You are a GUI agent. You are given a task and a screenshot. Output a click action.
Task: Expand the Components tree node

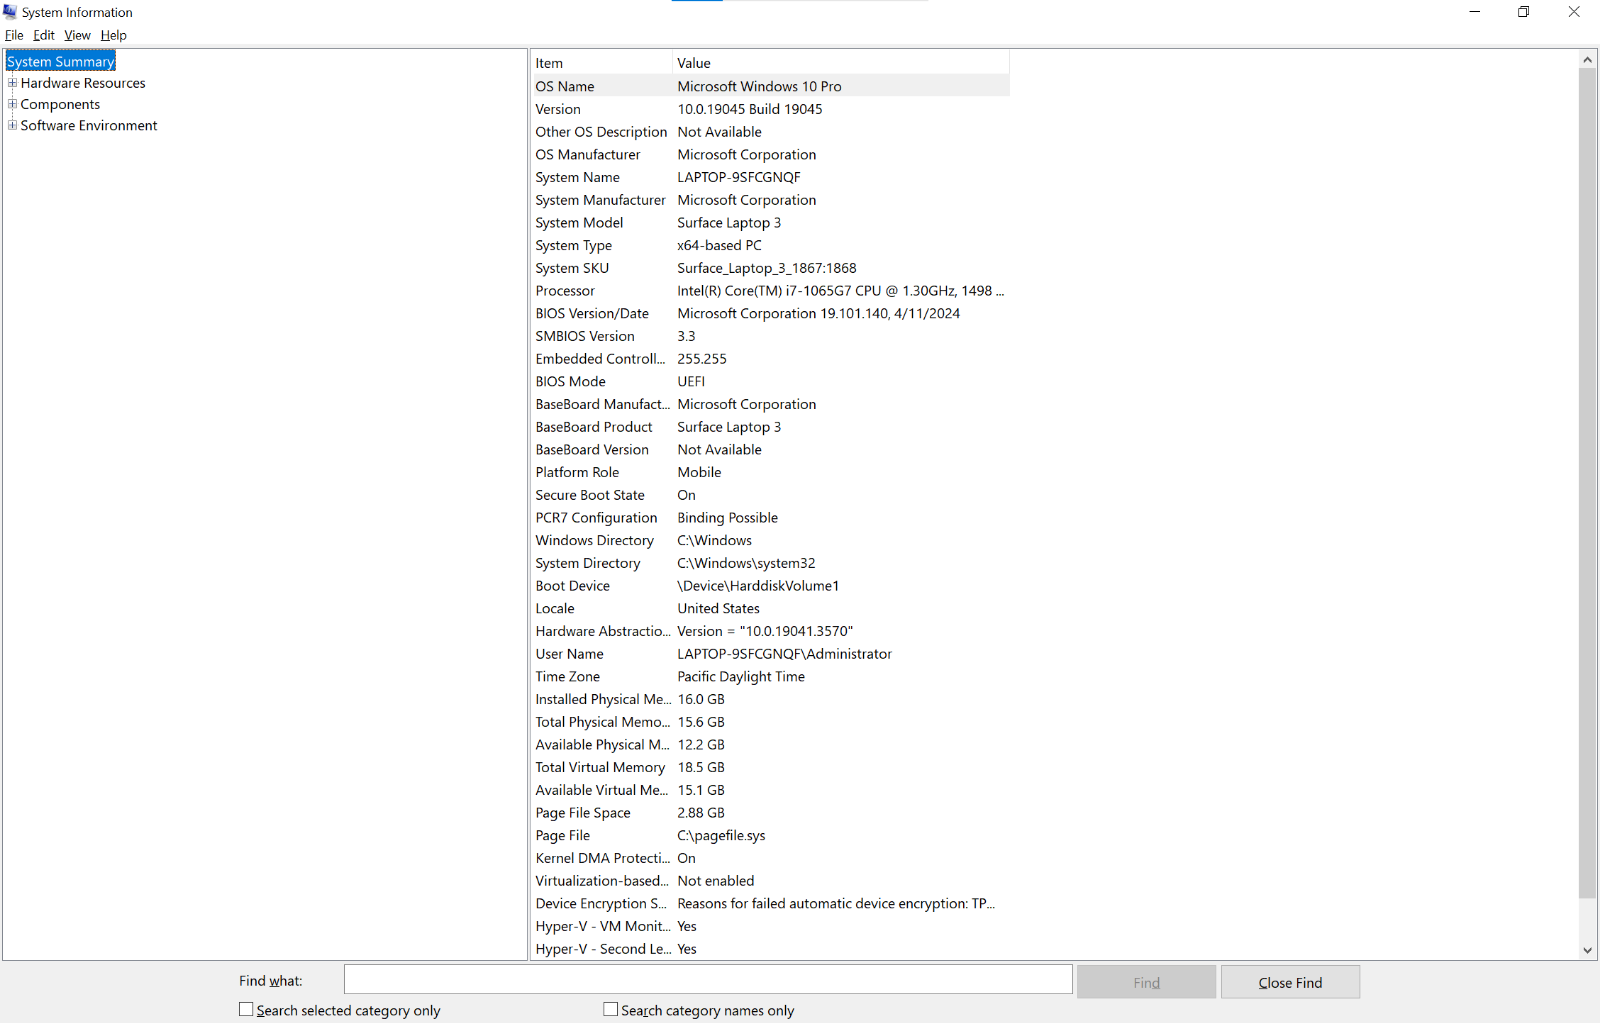[x=12, y=104]
